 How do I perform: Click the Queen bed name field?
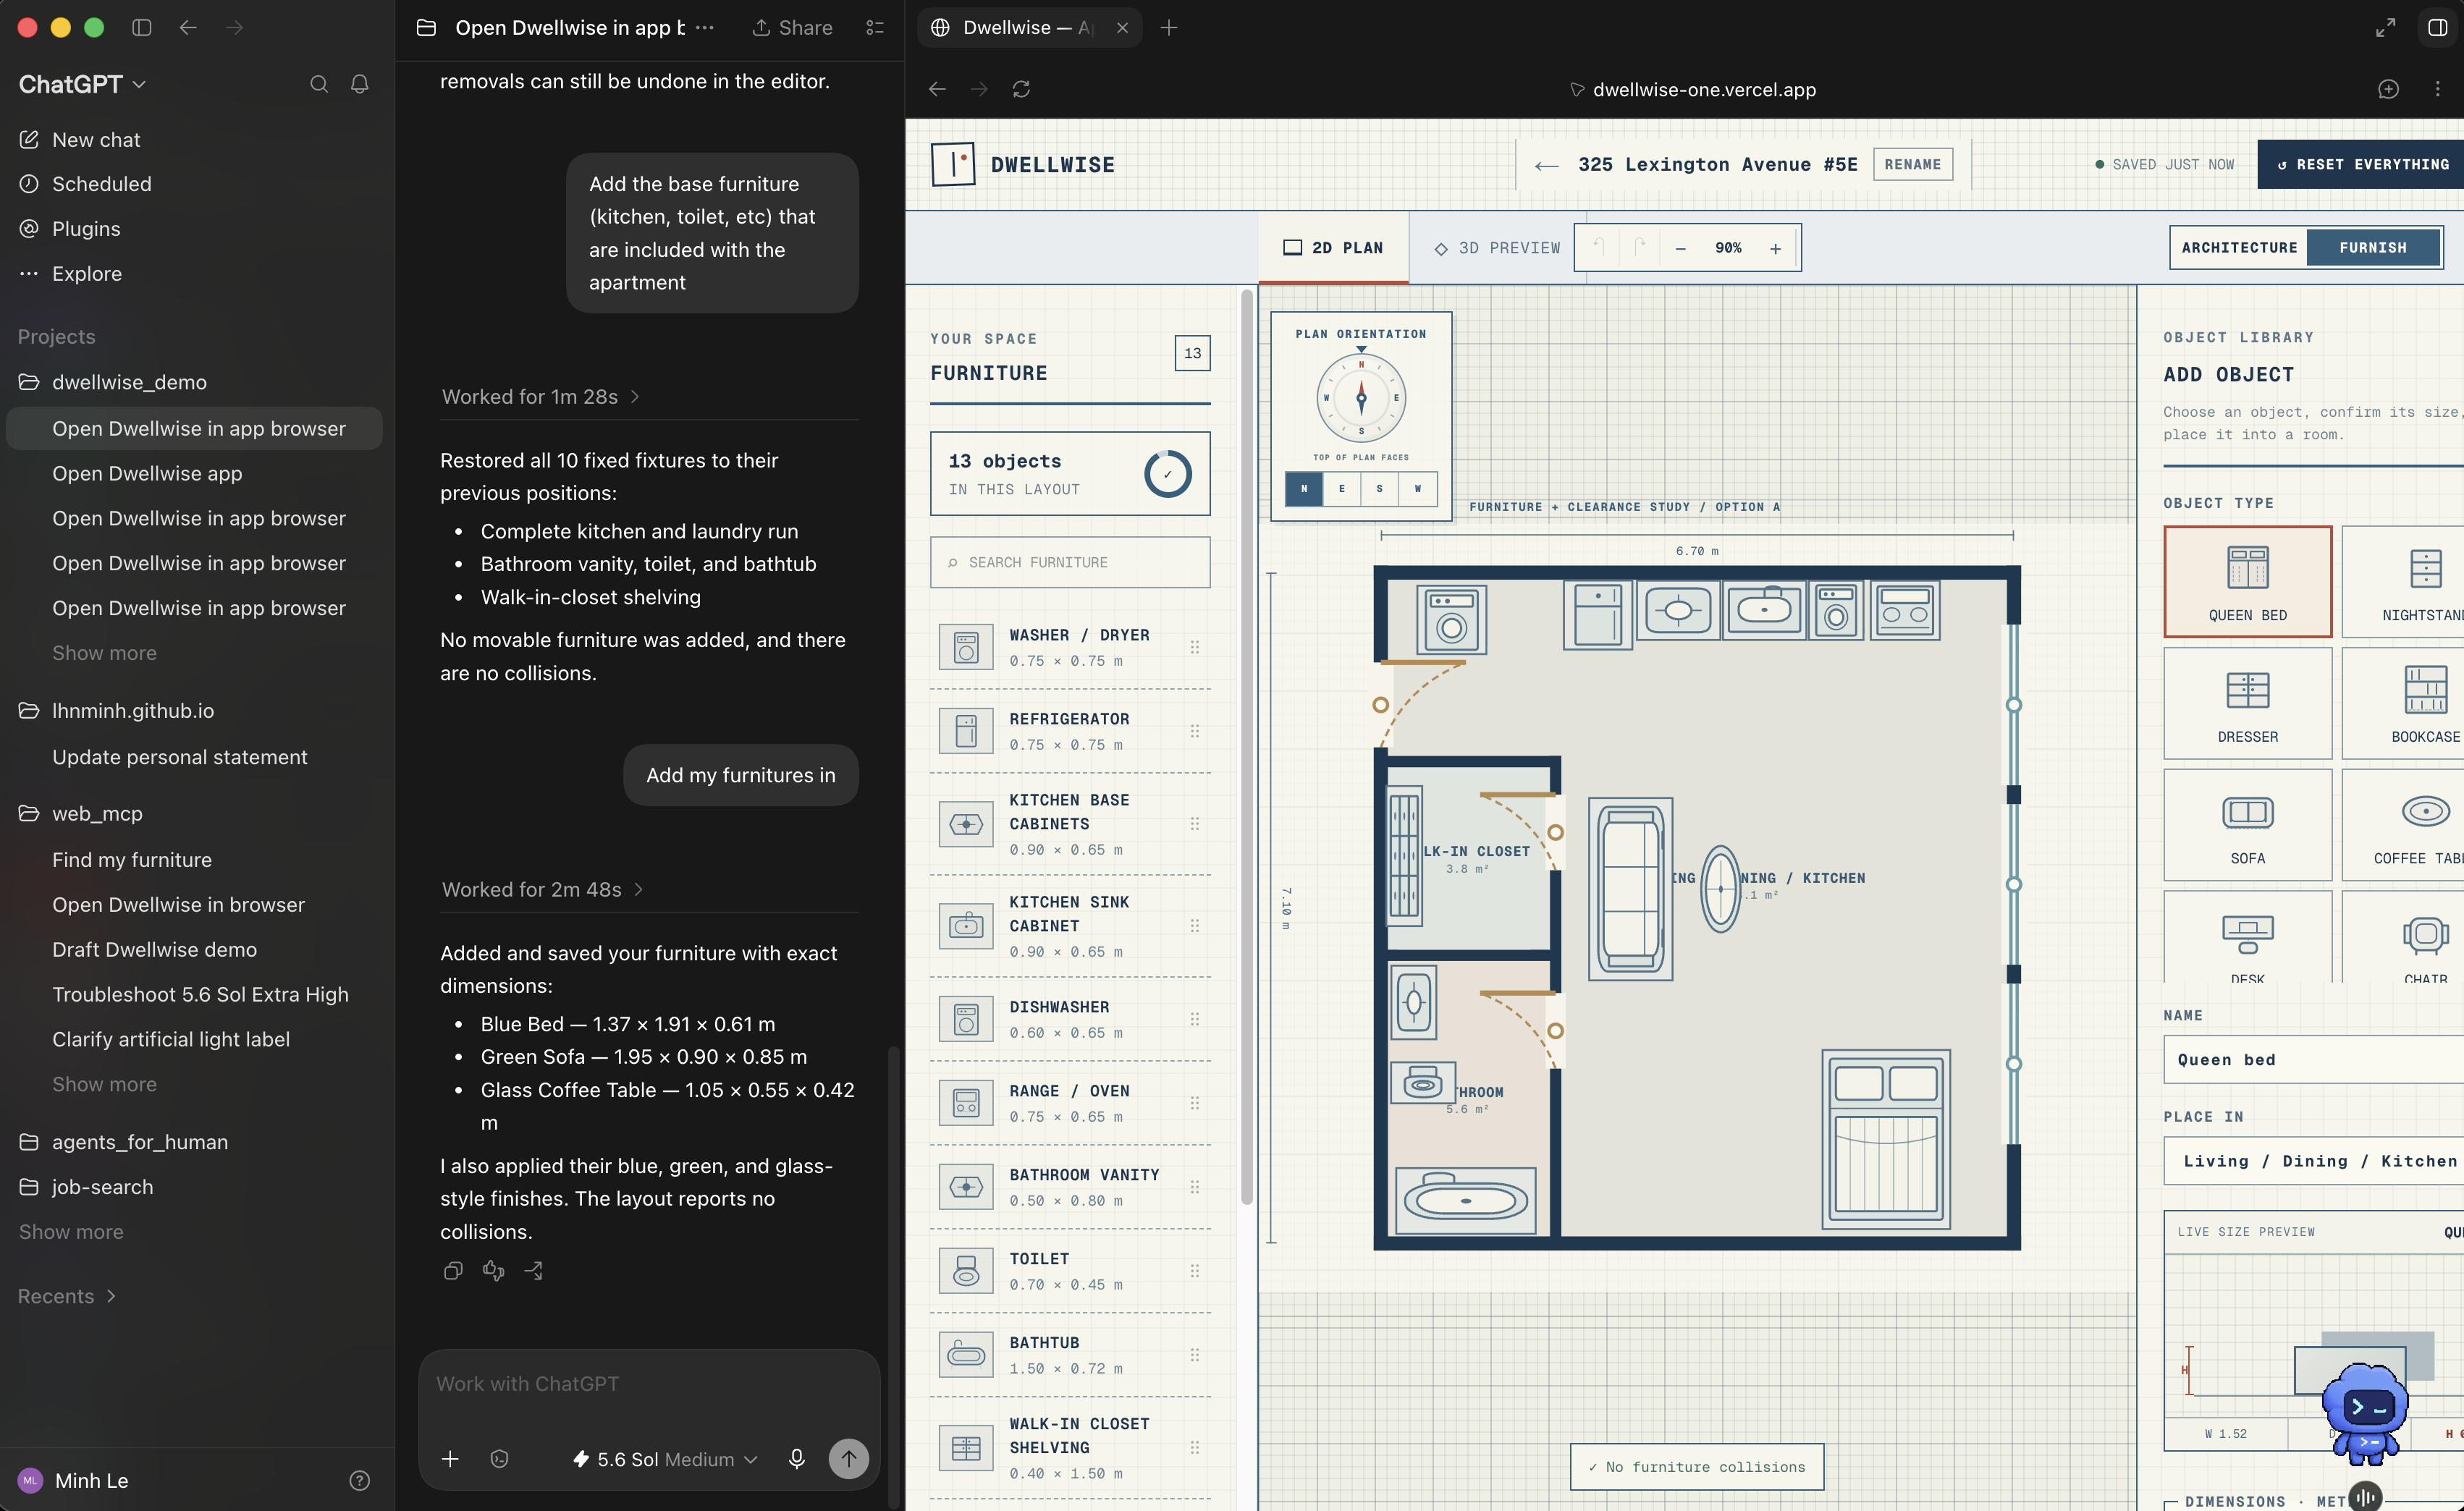tap(2314, 1059)
